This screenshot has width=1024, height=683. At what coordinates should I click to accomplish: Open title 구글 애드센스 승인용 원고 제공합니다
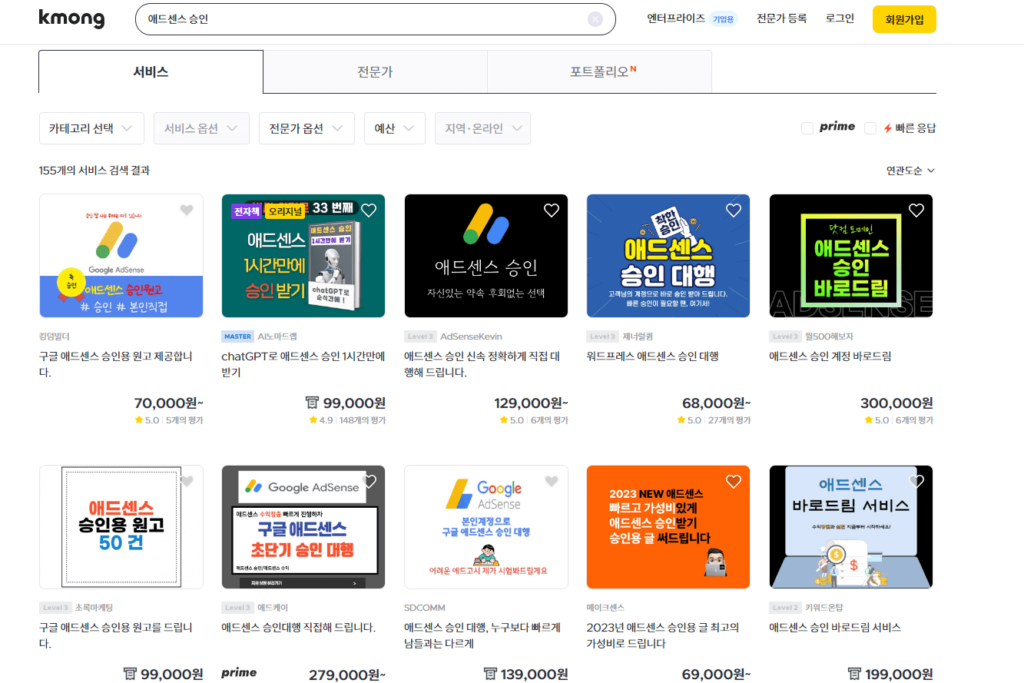click(x=116, y=364)
